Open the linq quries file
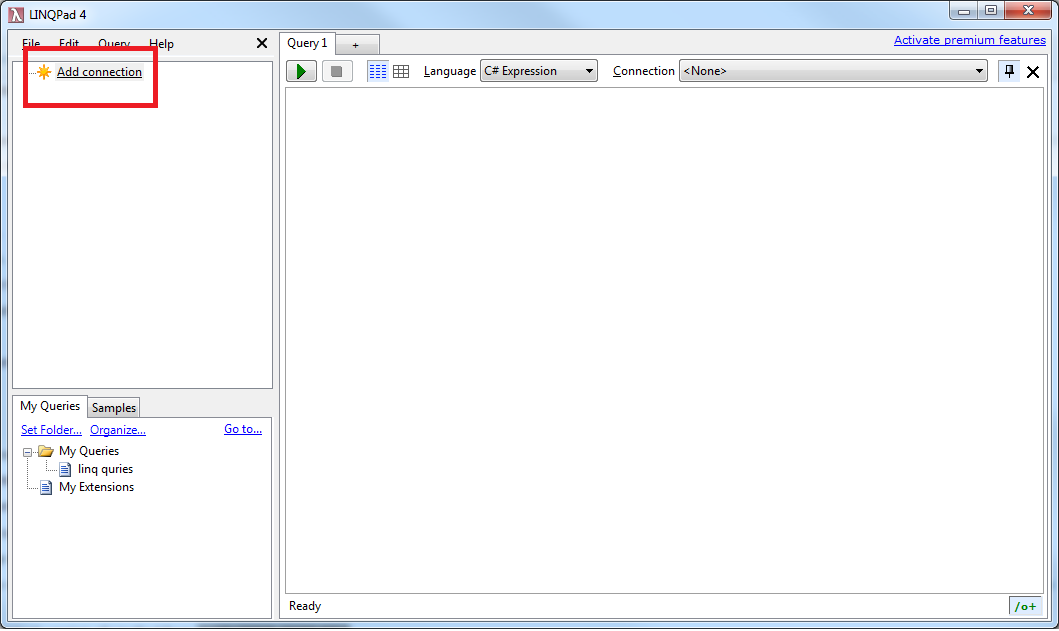The height and width of the screenshot is (631, 1059). pyautogui.click(x=105, y=469)
